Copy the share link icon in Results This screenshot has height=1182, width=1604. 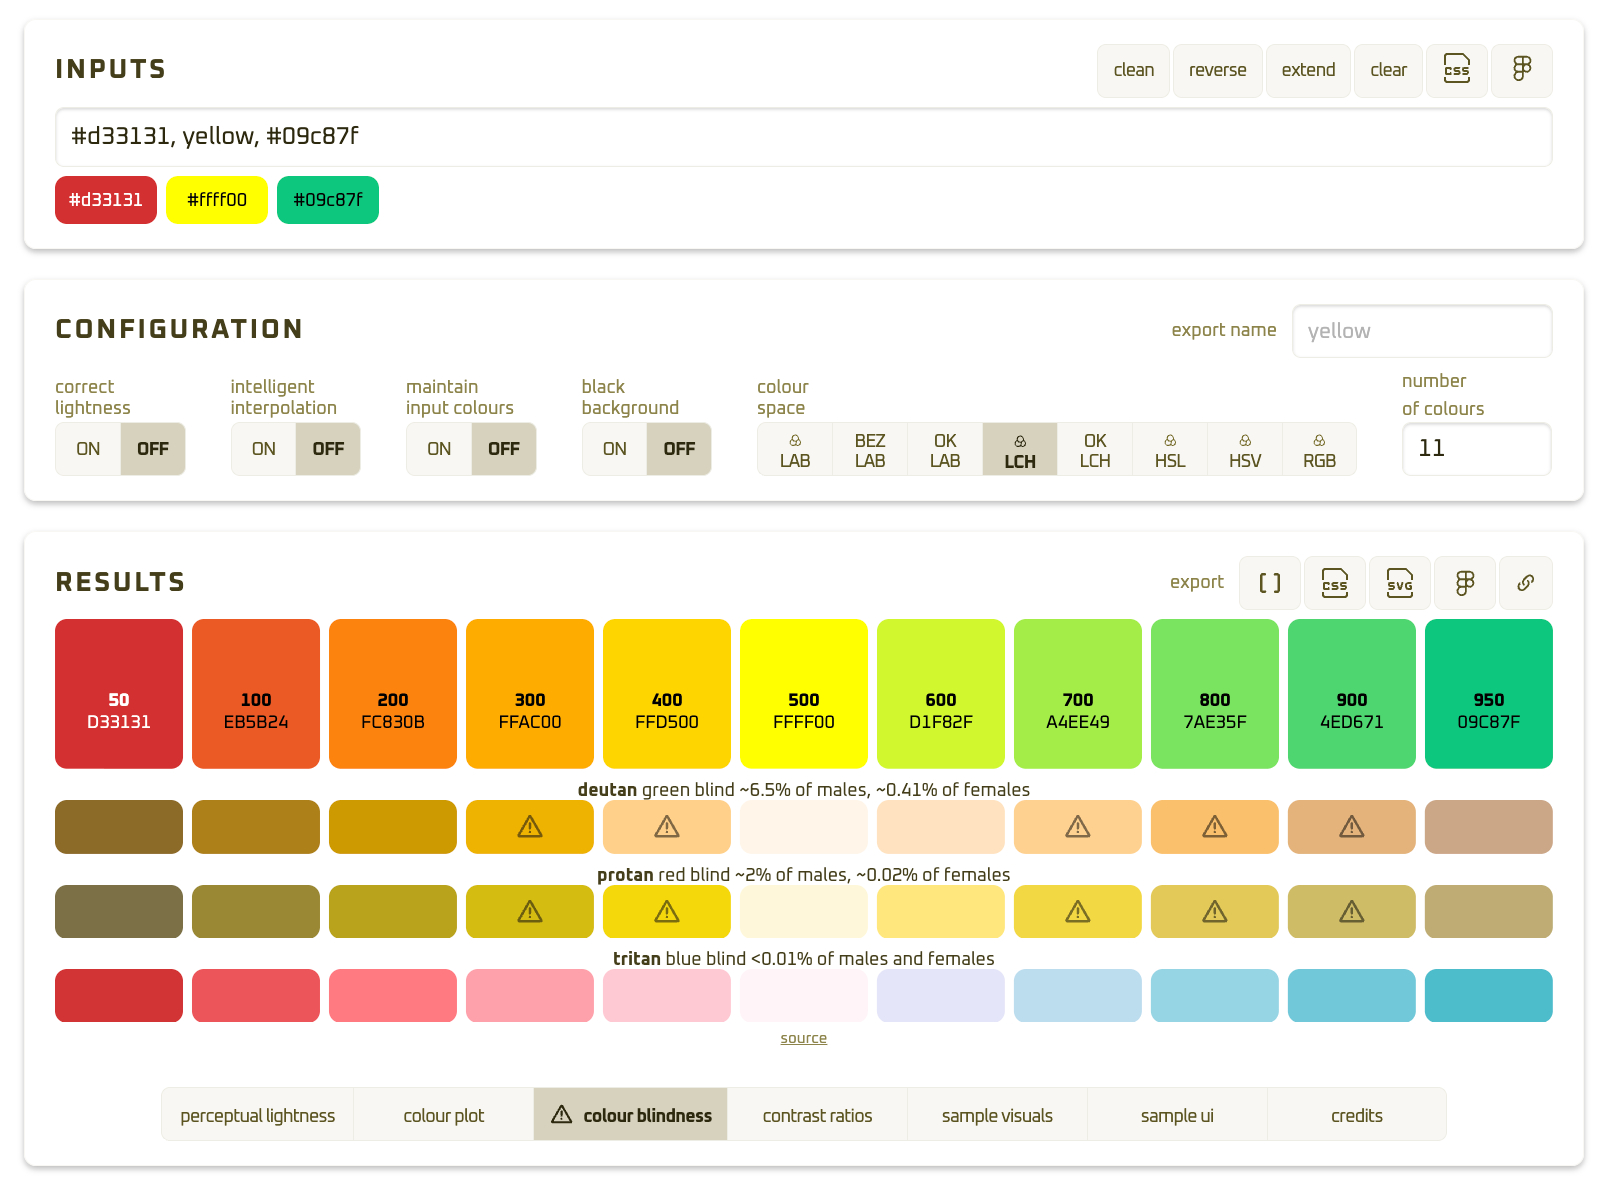tap(1525, 583)
